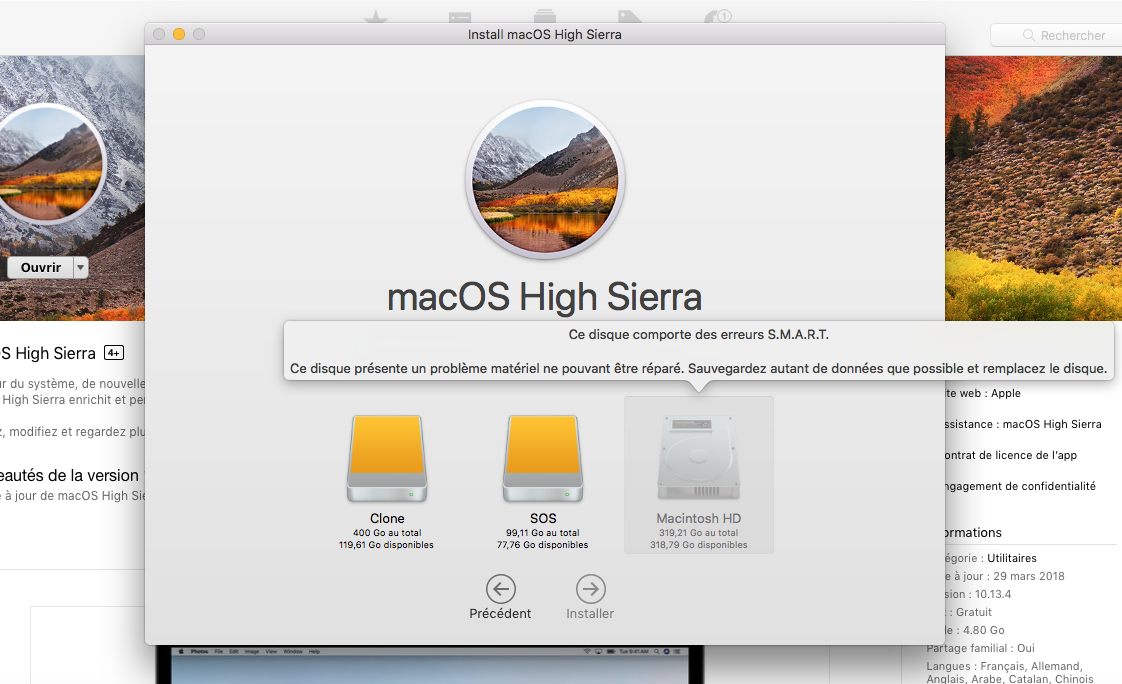Minimize the installer with the yellow button

(179, 34)
